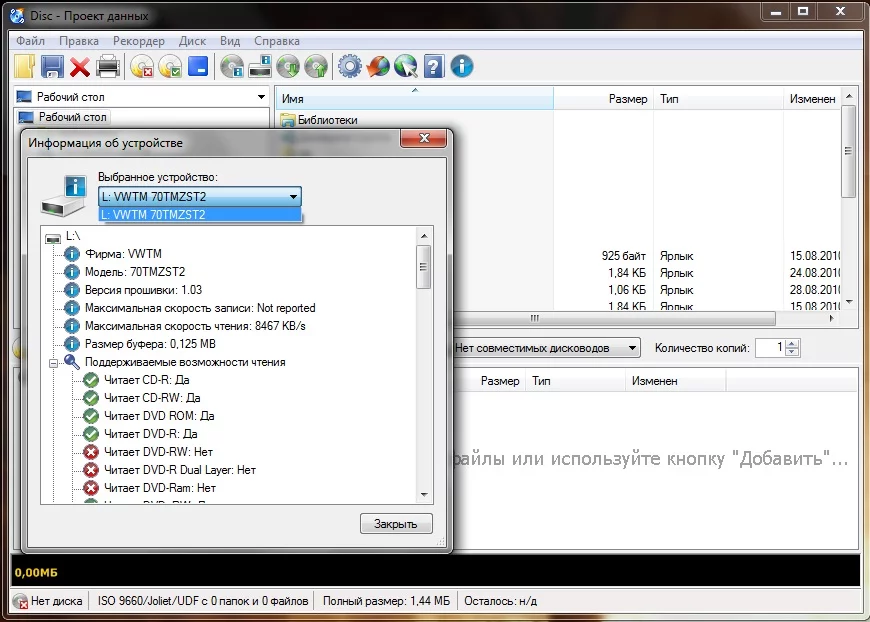Select Версия прошивки: 1.03 entry
This screenshot has width=870, height=622.
point(143,290)
